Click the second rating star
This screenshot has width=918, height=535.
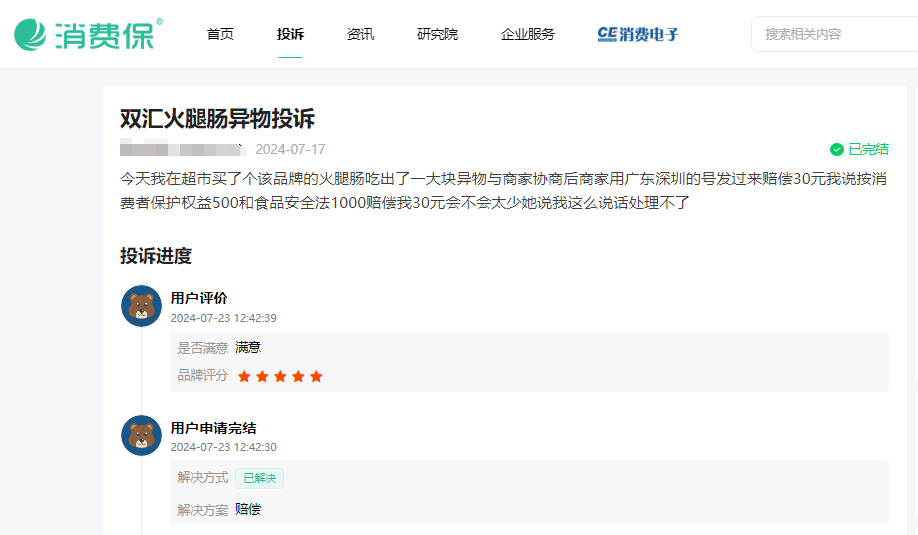point(262,376)
